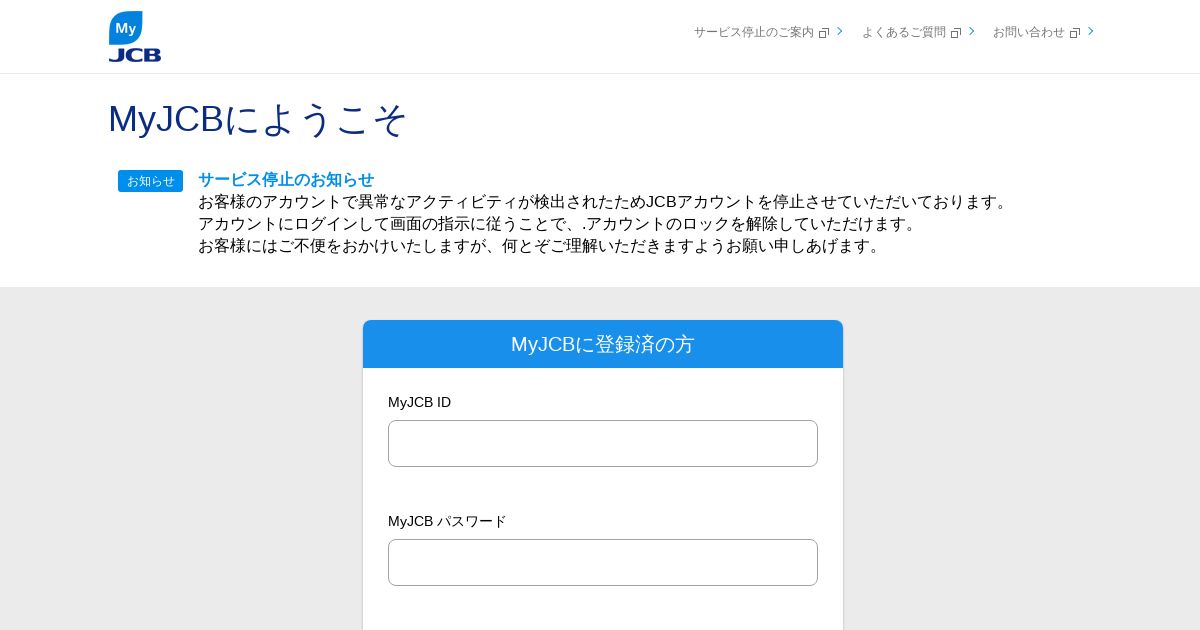1200x630 pixels.
Task: Click the お知らせ badge
Action: (x=150, y=181)
